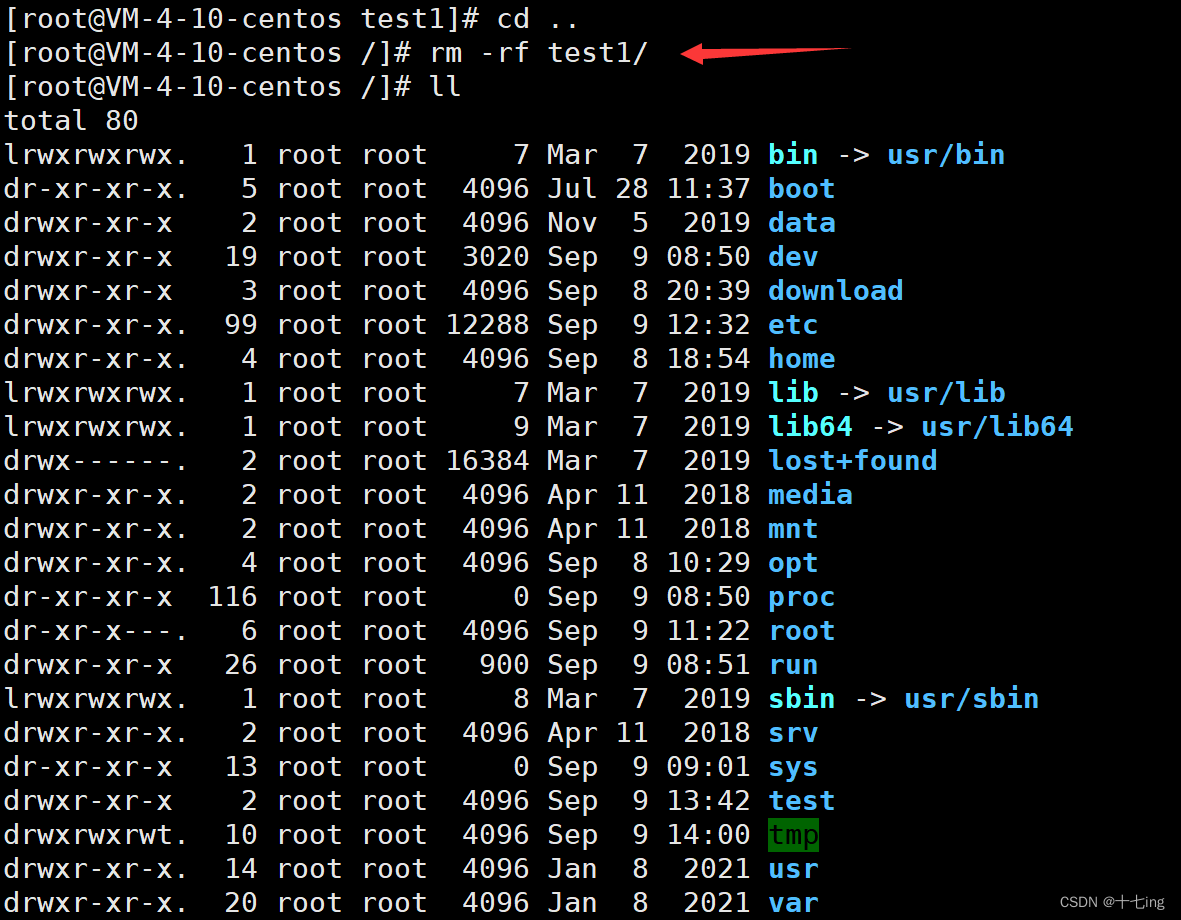
Task: Click the 'cd ..' command text
Action: point(537,19)
